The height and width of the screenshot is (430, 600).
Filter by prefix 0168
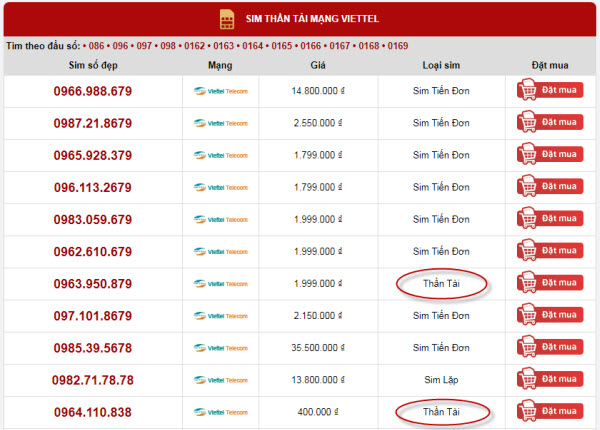368,46
